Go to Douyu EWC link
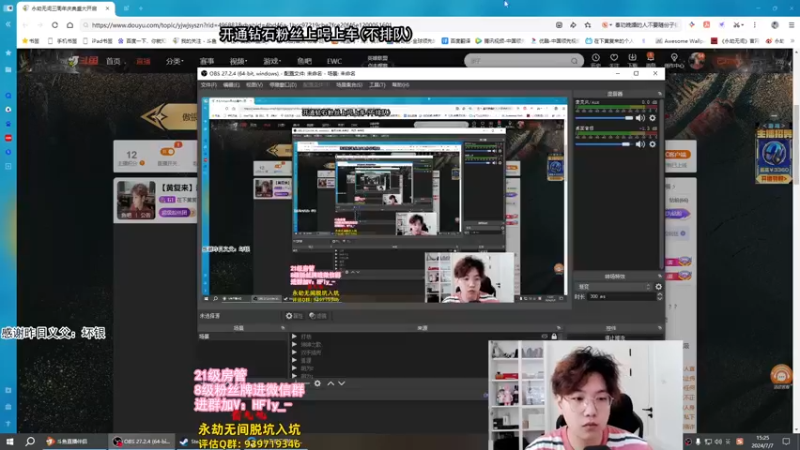This screenshot has width=800, height=450. tap(334, 61)
